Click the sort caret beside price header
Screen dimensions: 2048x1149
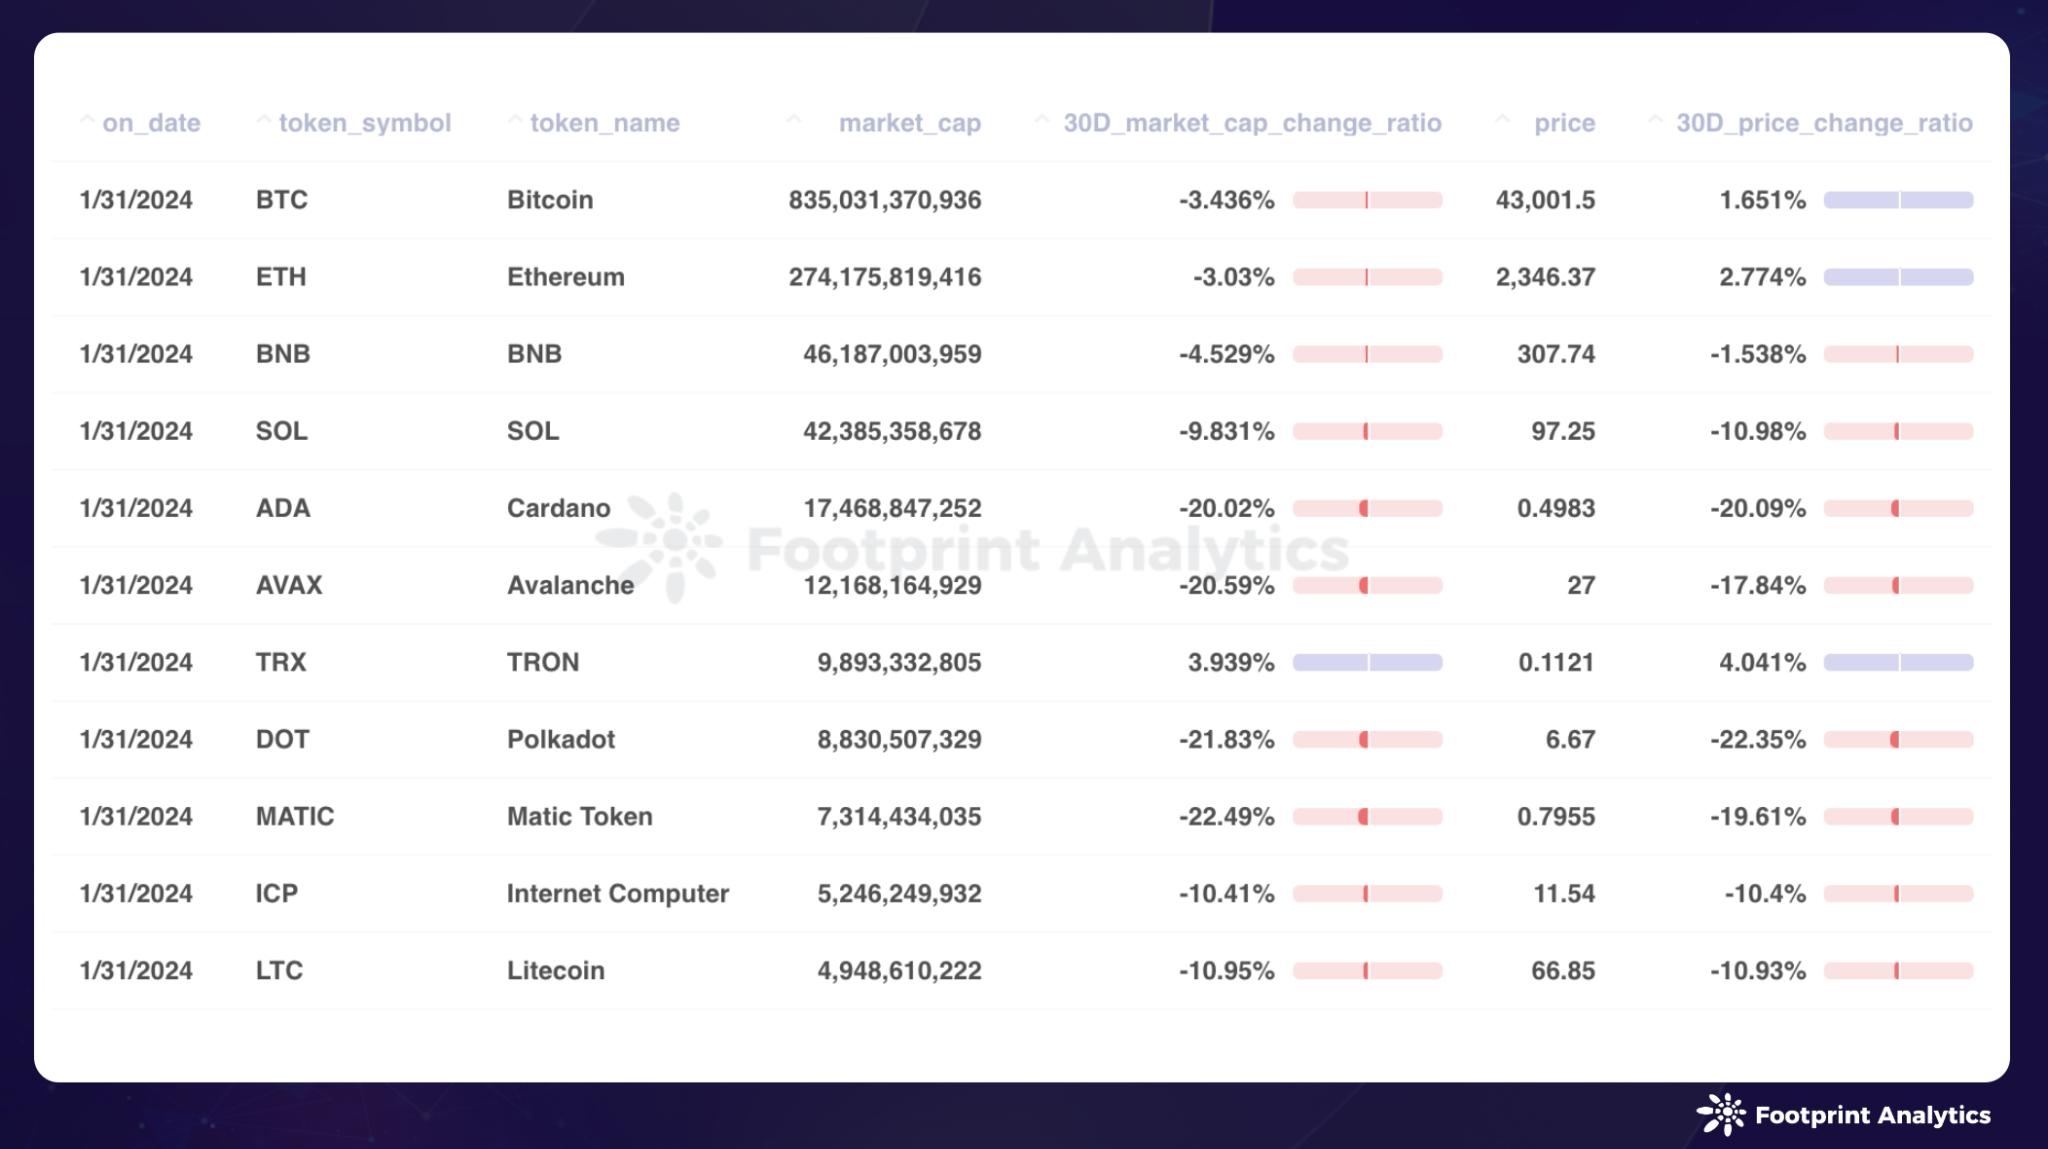coord(1502,121)
